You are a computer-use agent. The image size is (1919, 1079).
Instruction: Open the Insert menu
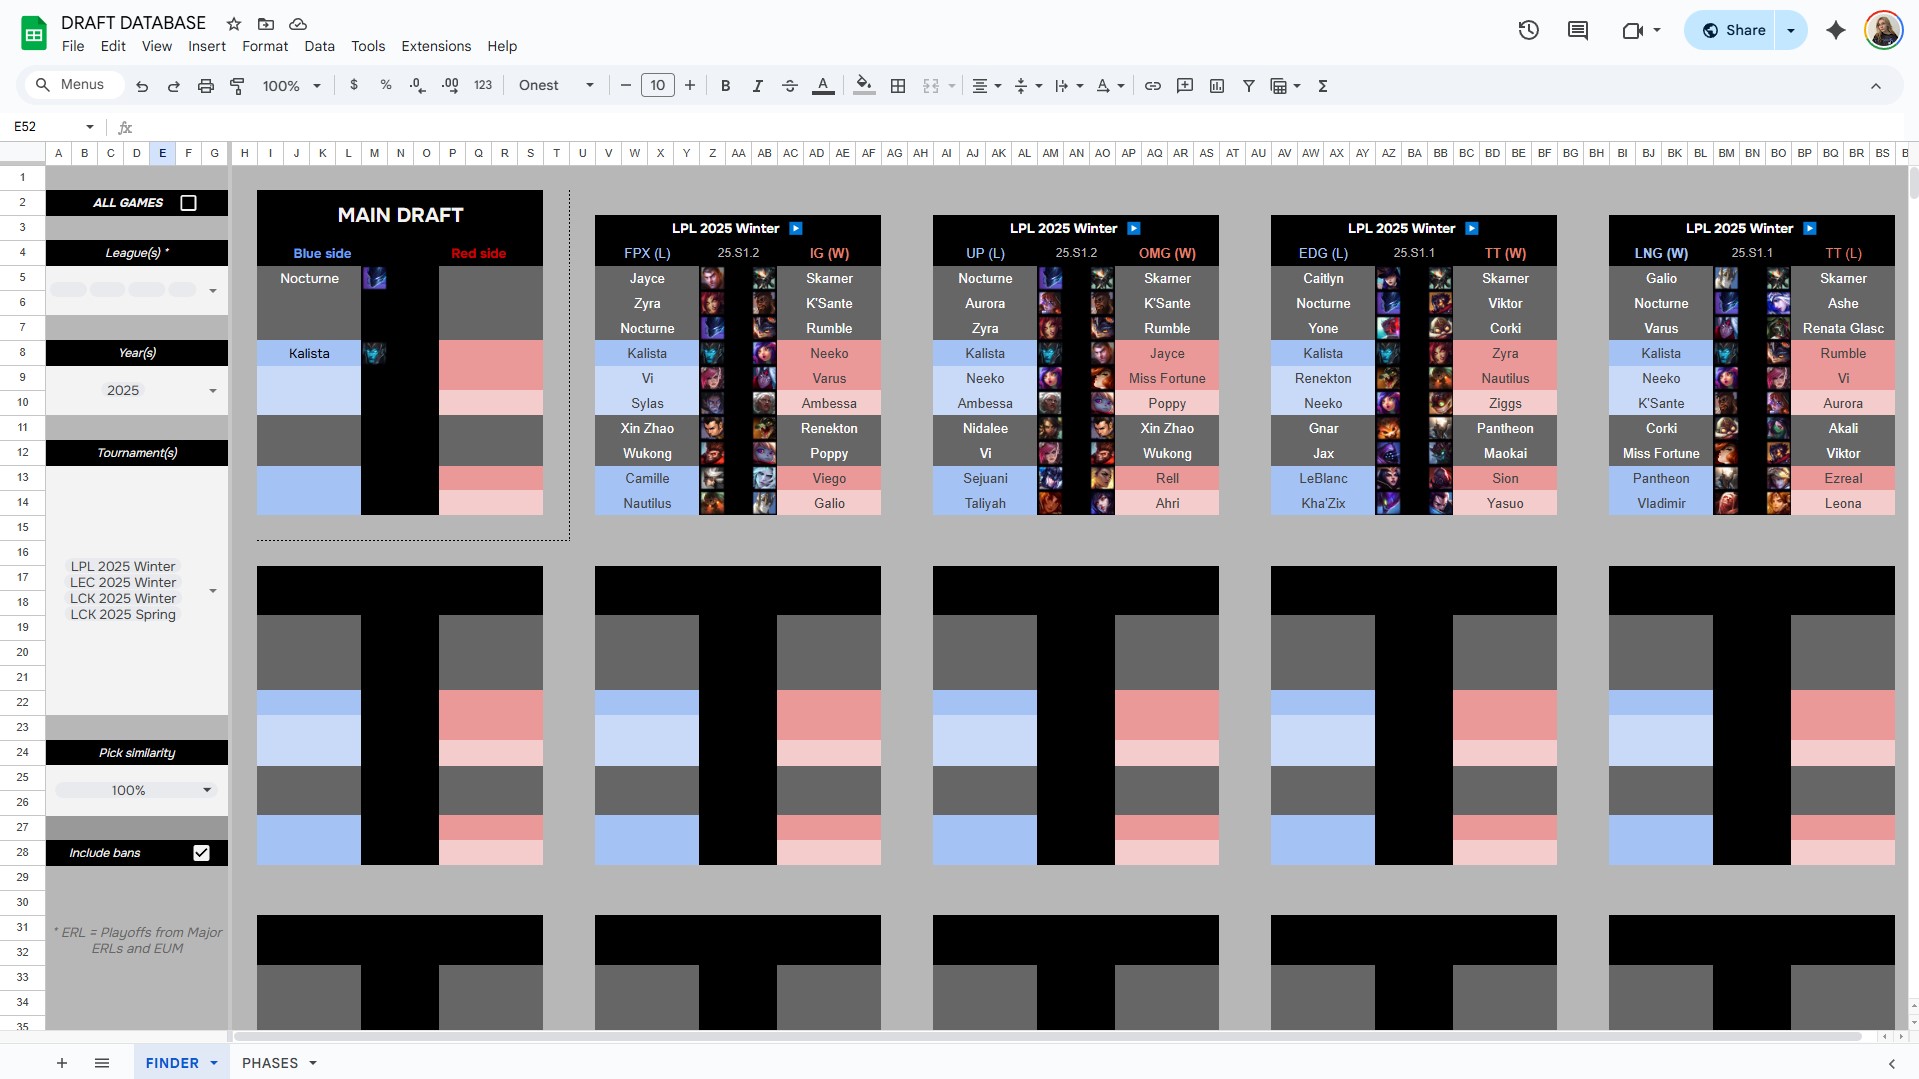pyautogui.click(x=207, y=46)
